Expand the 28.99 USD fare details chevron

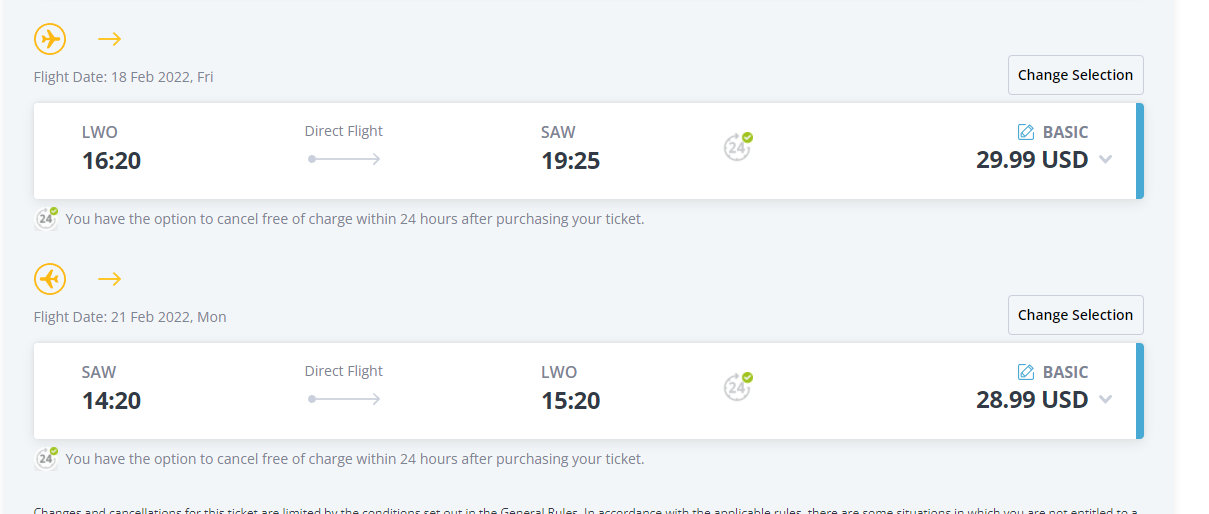coord(1105,400)
